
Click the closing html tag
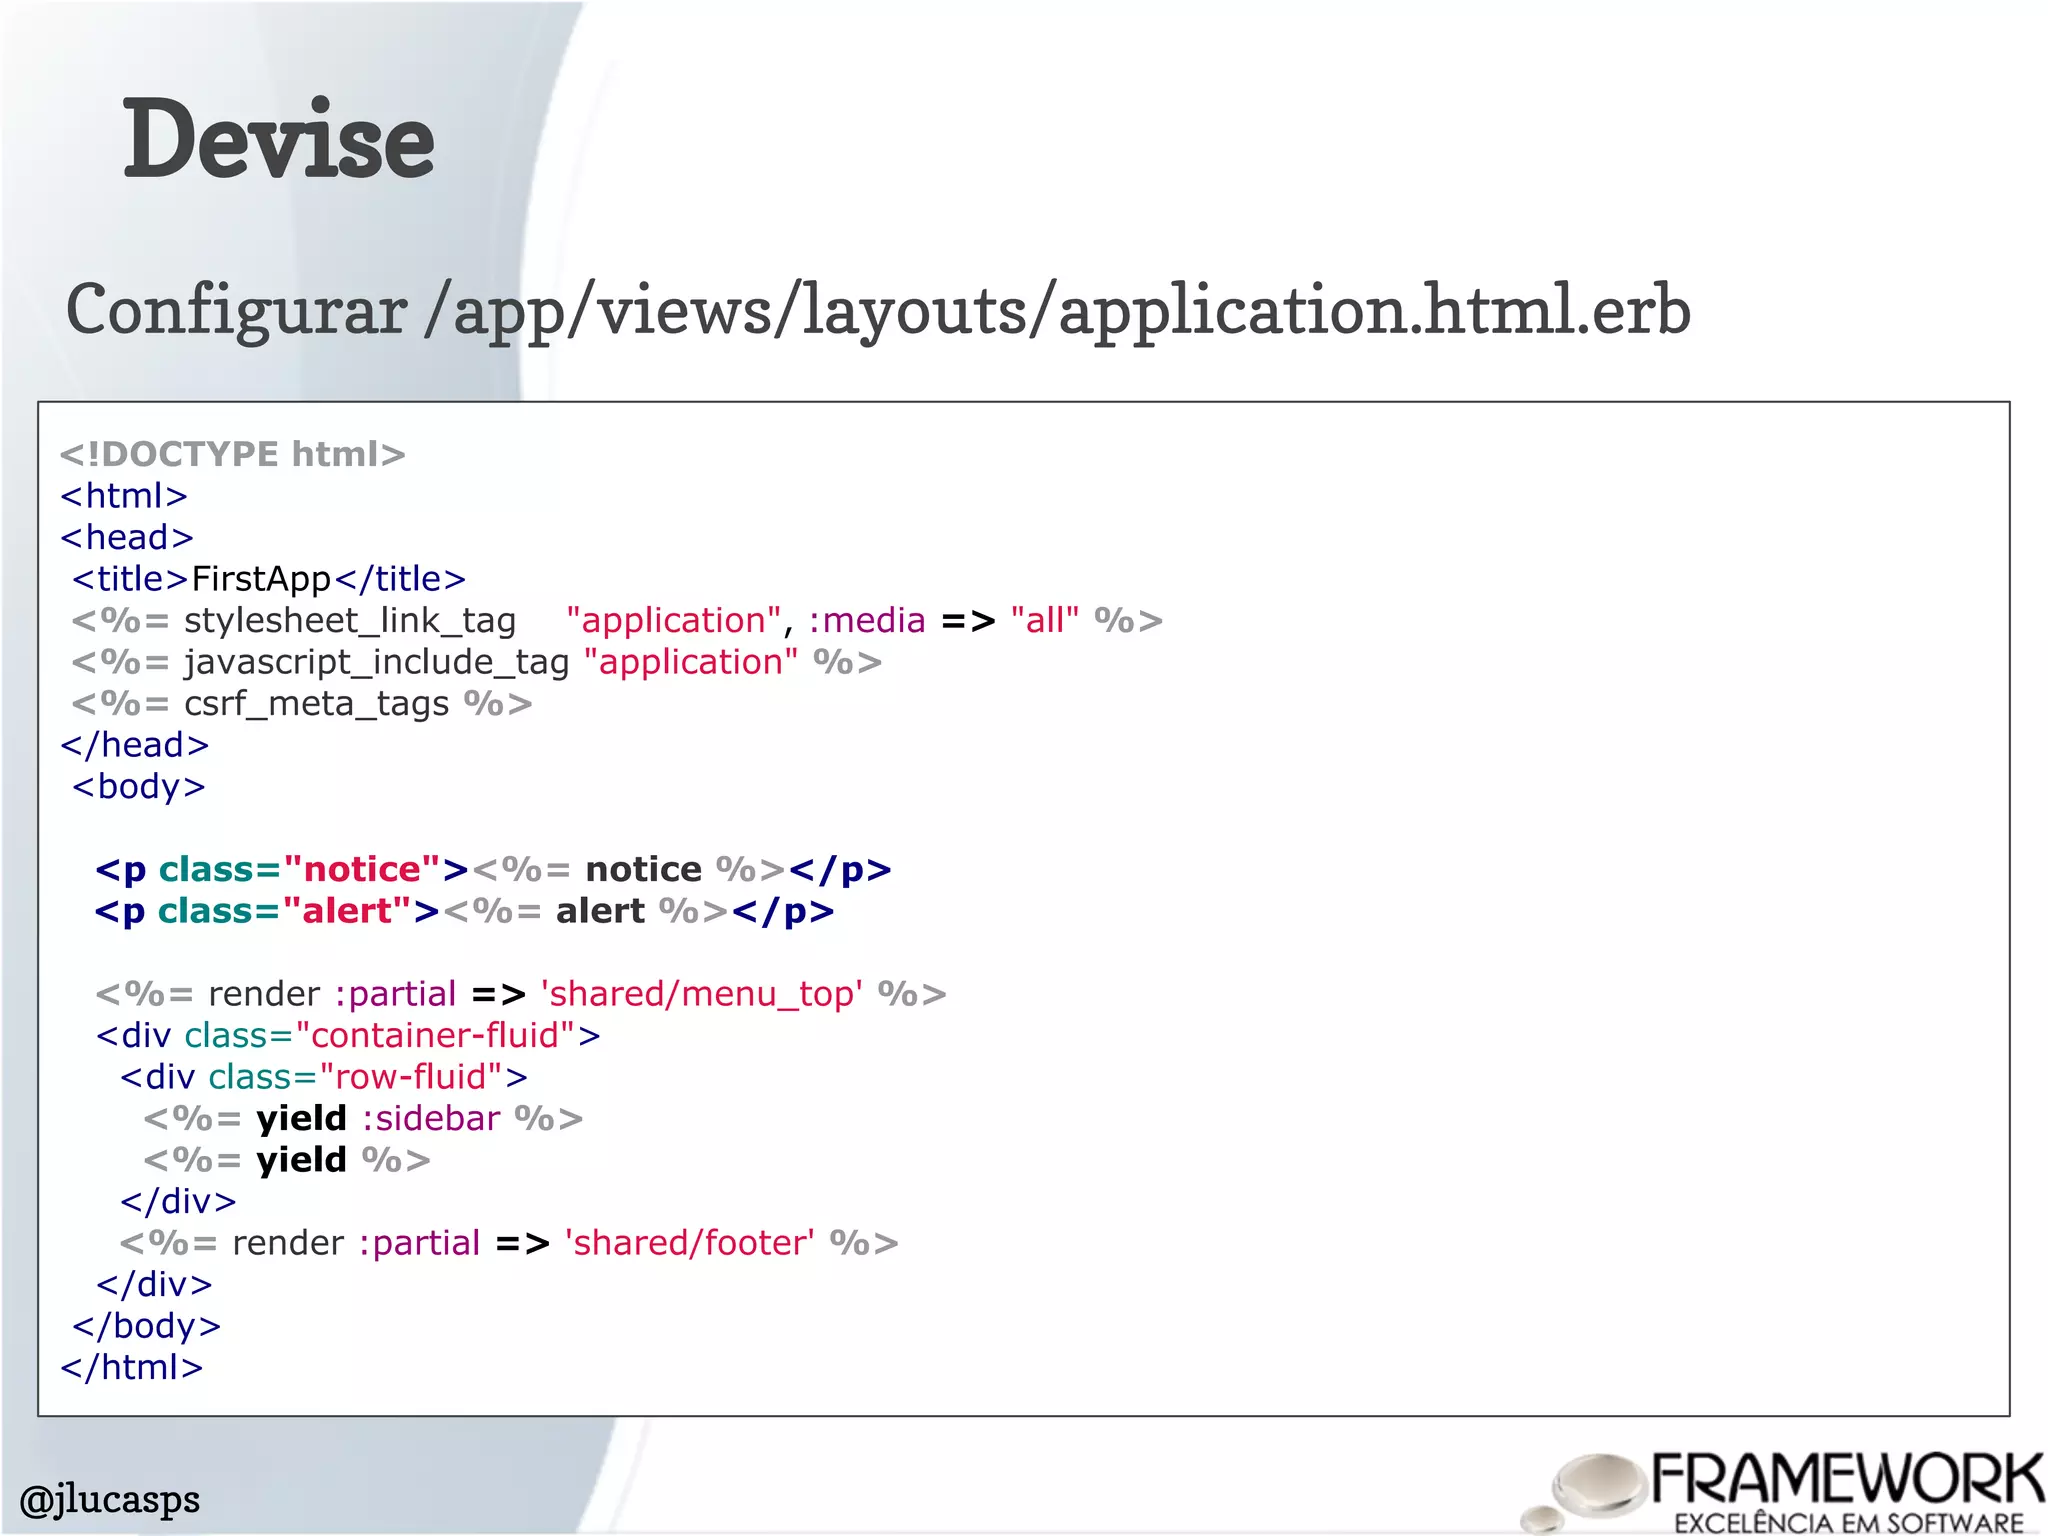(132, 1367)
